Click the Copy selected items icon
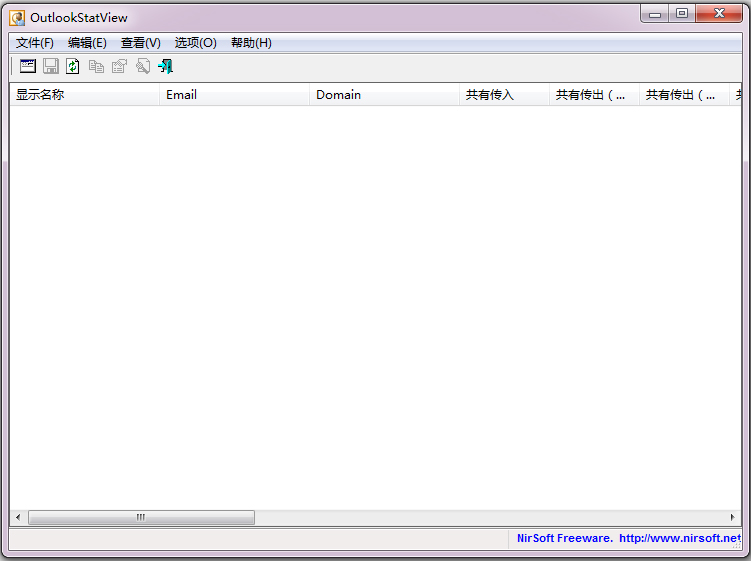 (96, 66)
